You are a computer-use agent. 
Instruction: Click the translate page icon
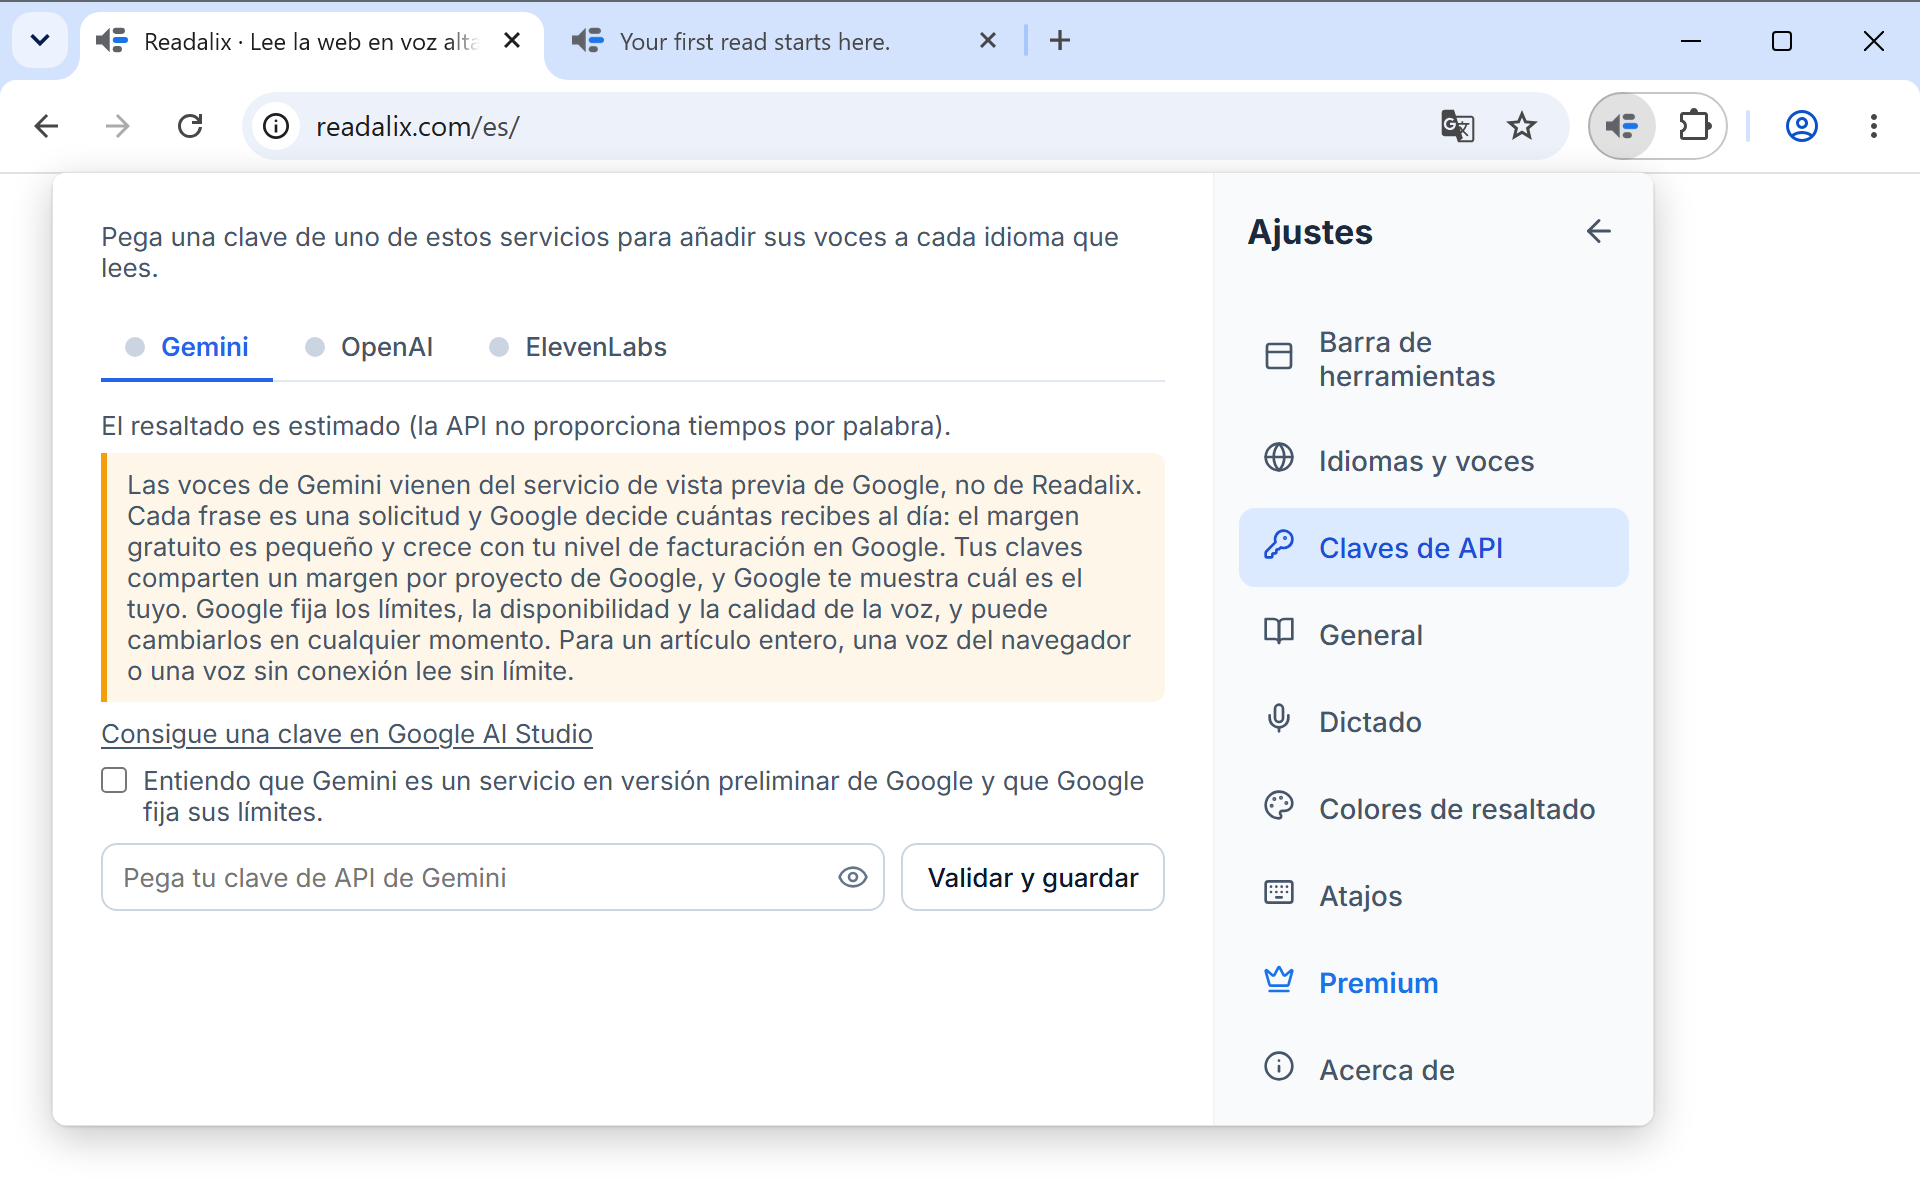pyautogui.click(x=1457, y=126)
